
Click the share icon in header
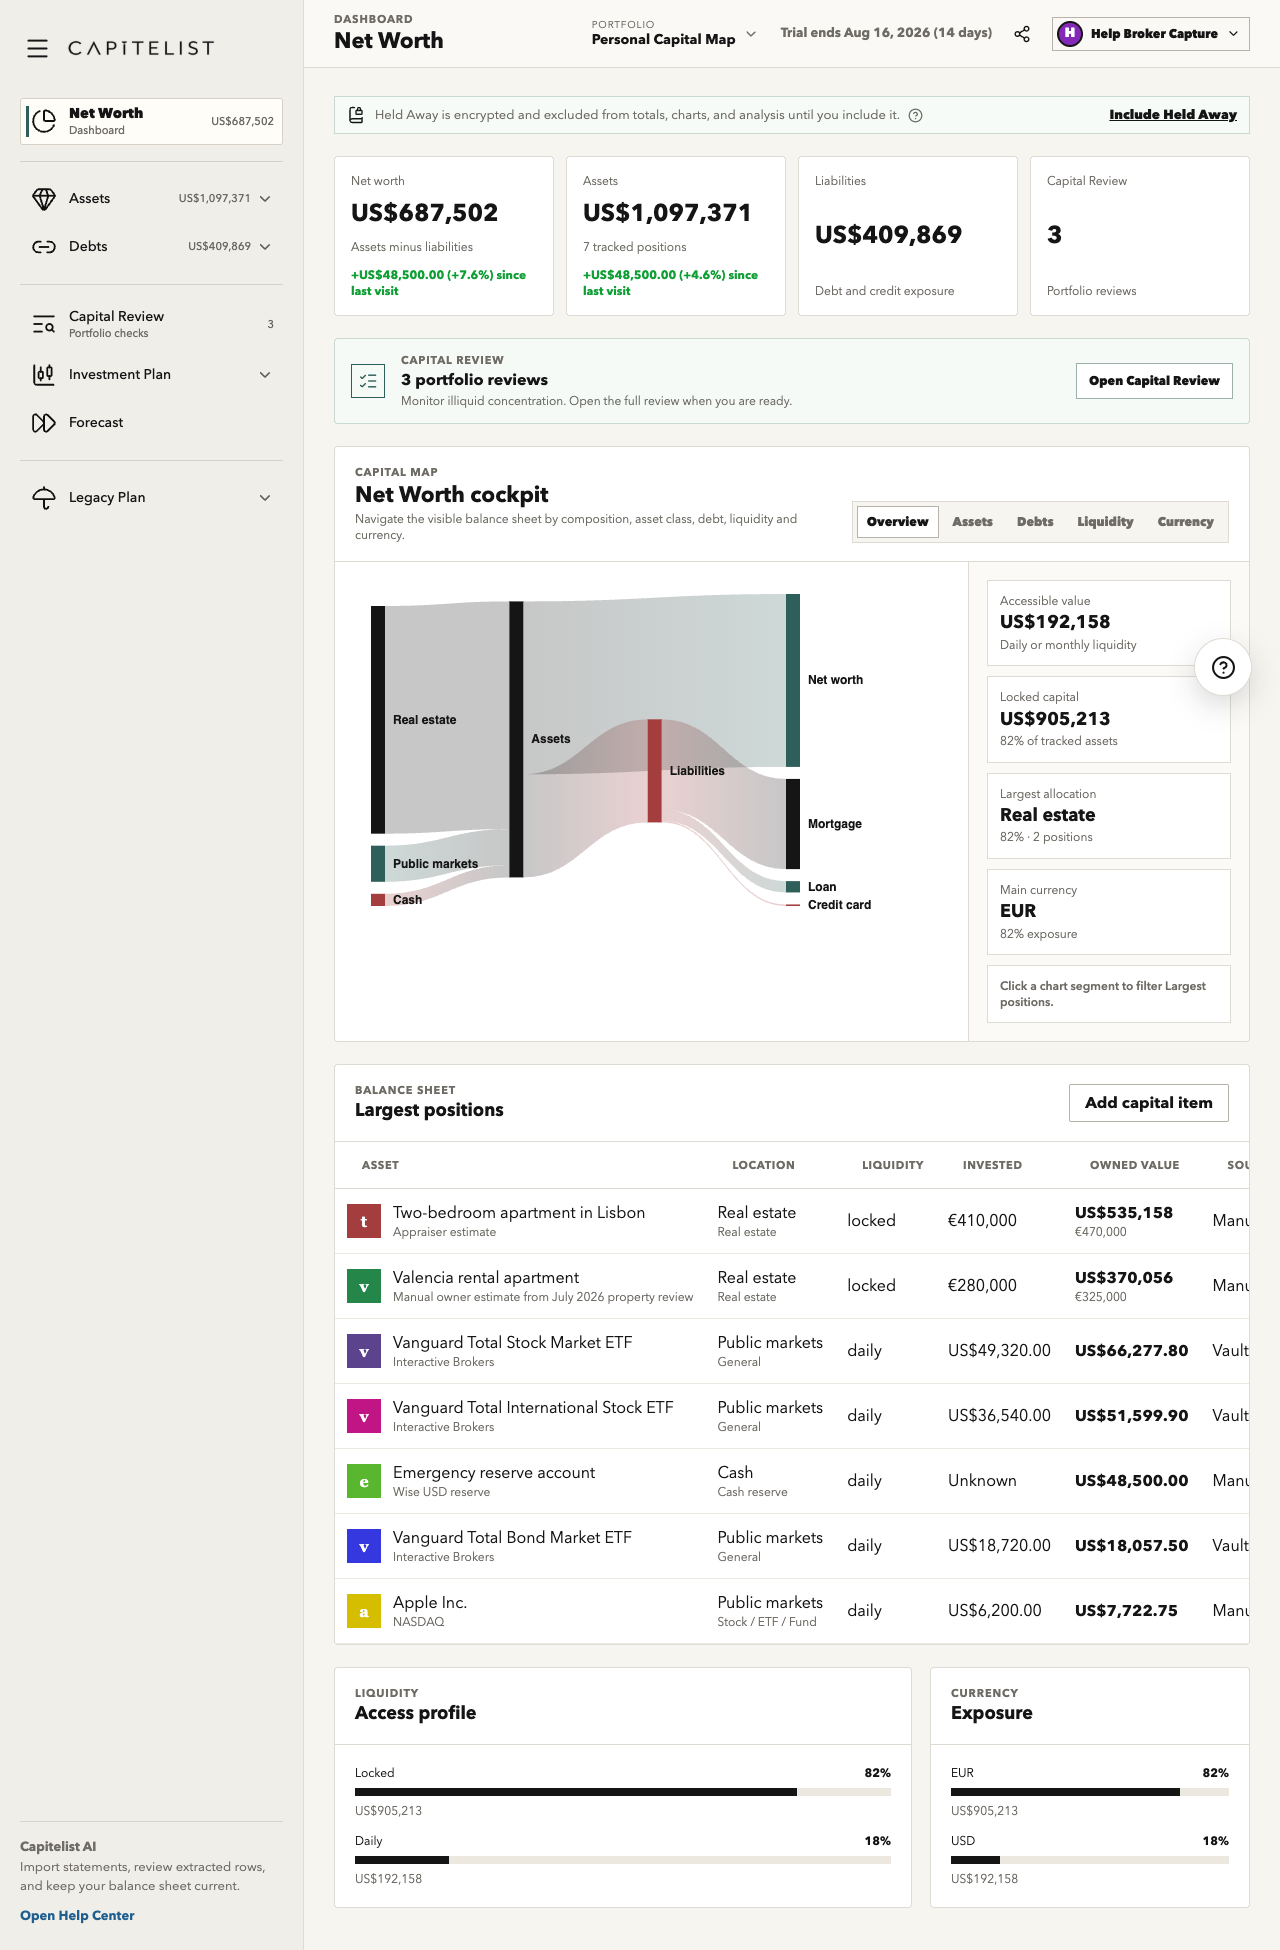(x=1022, y=34)
